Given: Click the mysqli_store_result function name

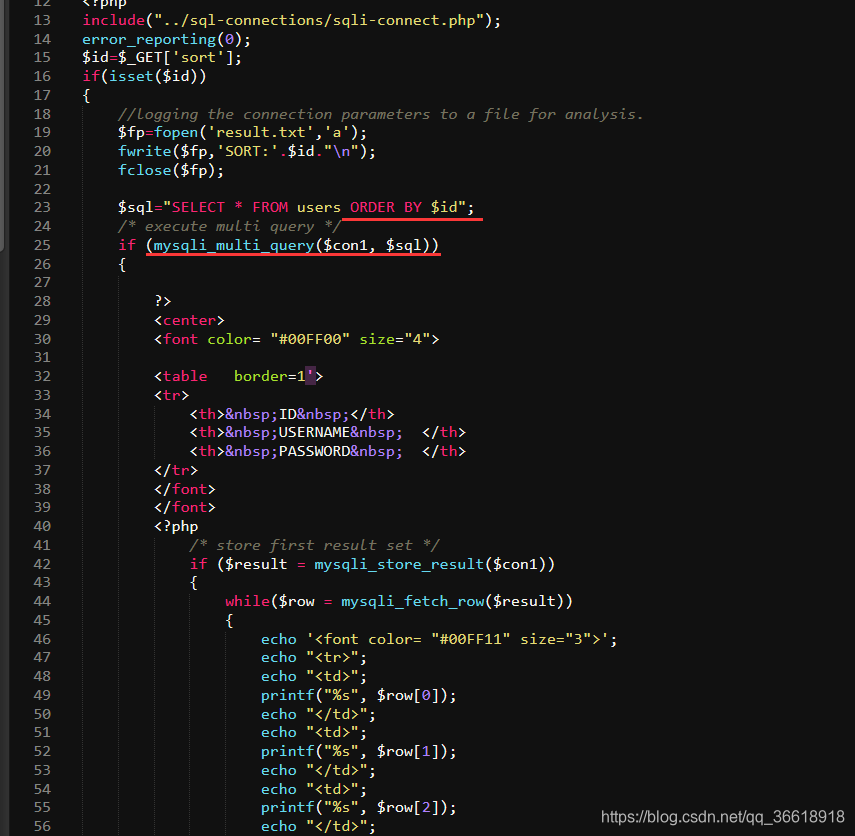Looking at the screenshot, I should click(399, 564).
